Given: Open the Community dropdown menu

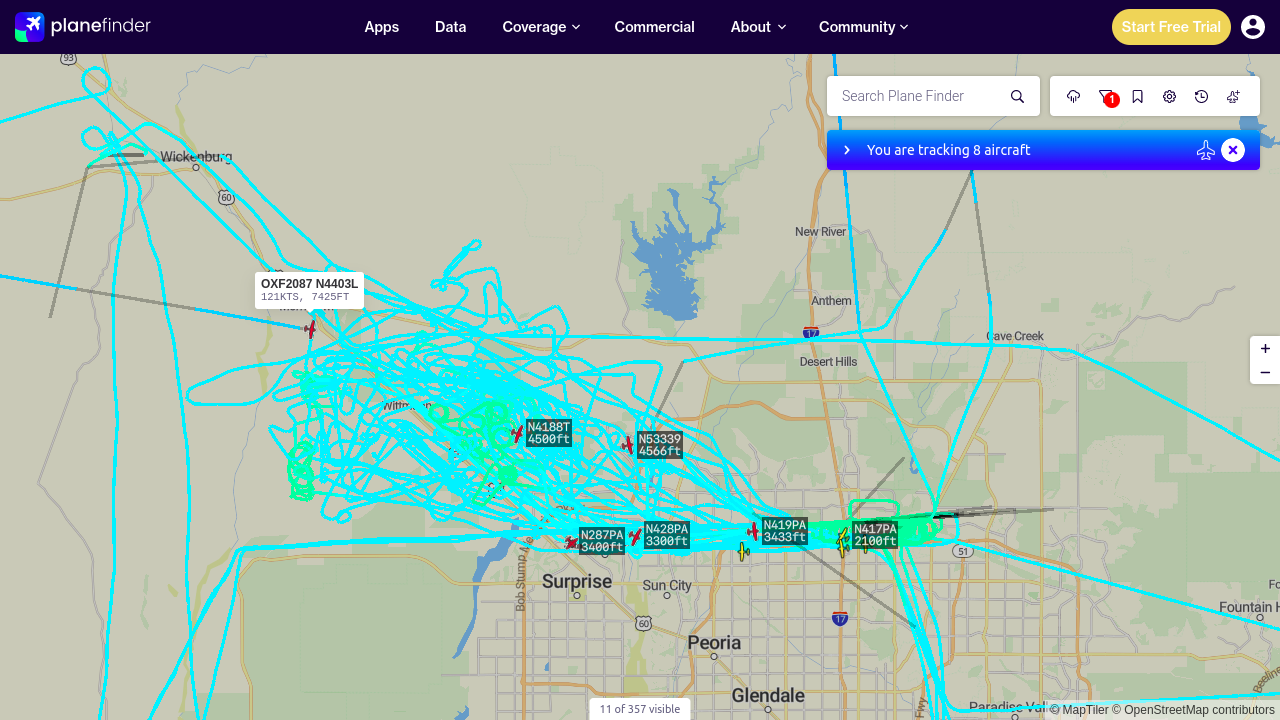Looking at the screenshot, I should (x=864, y=27).
